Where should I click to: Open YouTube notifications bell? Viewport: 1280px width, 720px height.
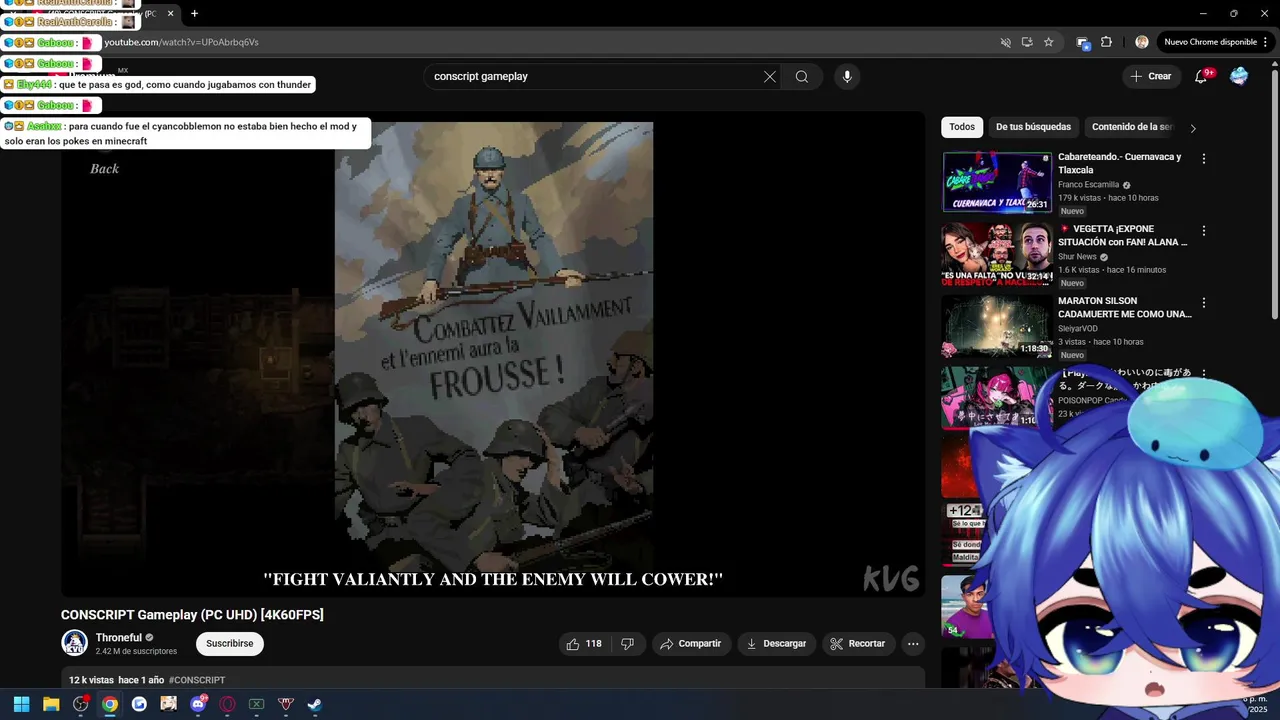pyautogui.click(x=1201, y=77)
